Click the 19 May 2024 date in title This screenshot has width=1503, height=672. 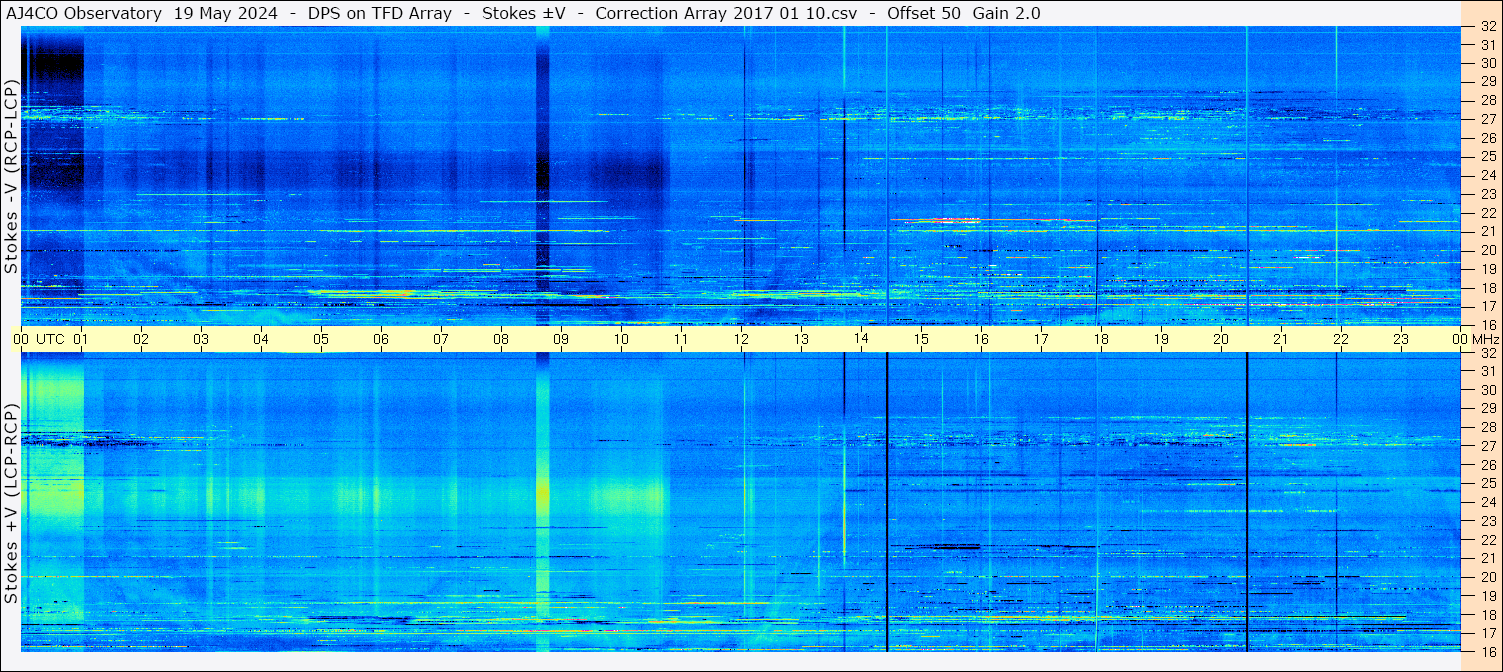(x=228, y=13)
